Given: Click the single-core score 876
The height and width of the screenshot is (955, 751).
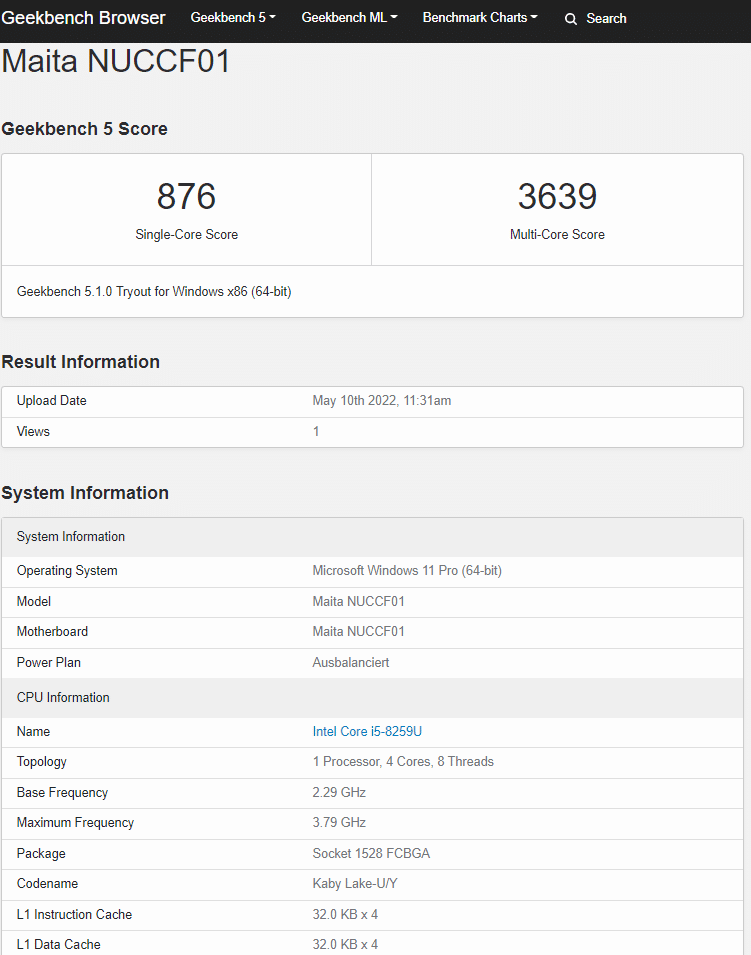Looking at the screenshot, I should 186,196.
